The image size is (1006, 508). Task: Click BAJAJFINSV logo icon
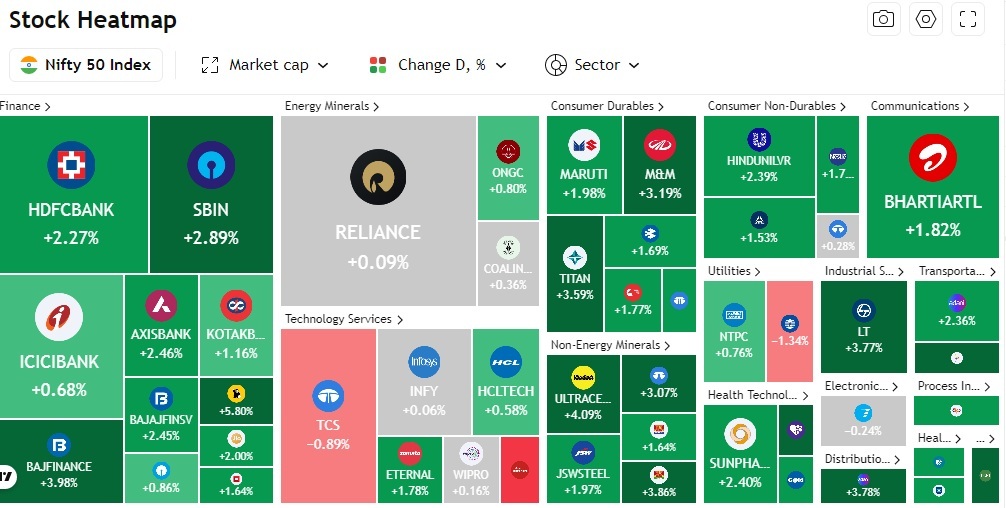[161, 399]
